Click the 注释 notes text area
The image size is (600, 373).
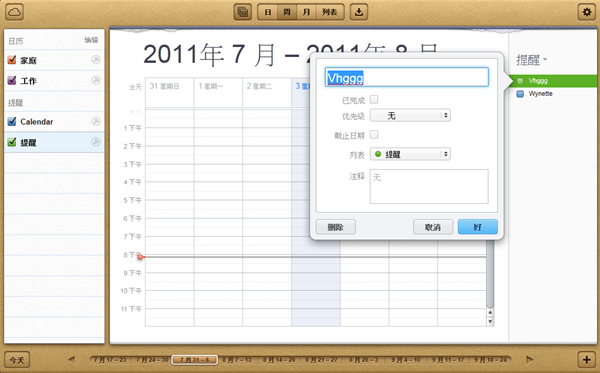click(429, 187)
